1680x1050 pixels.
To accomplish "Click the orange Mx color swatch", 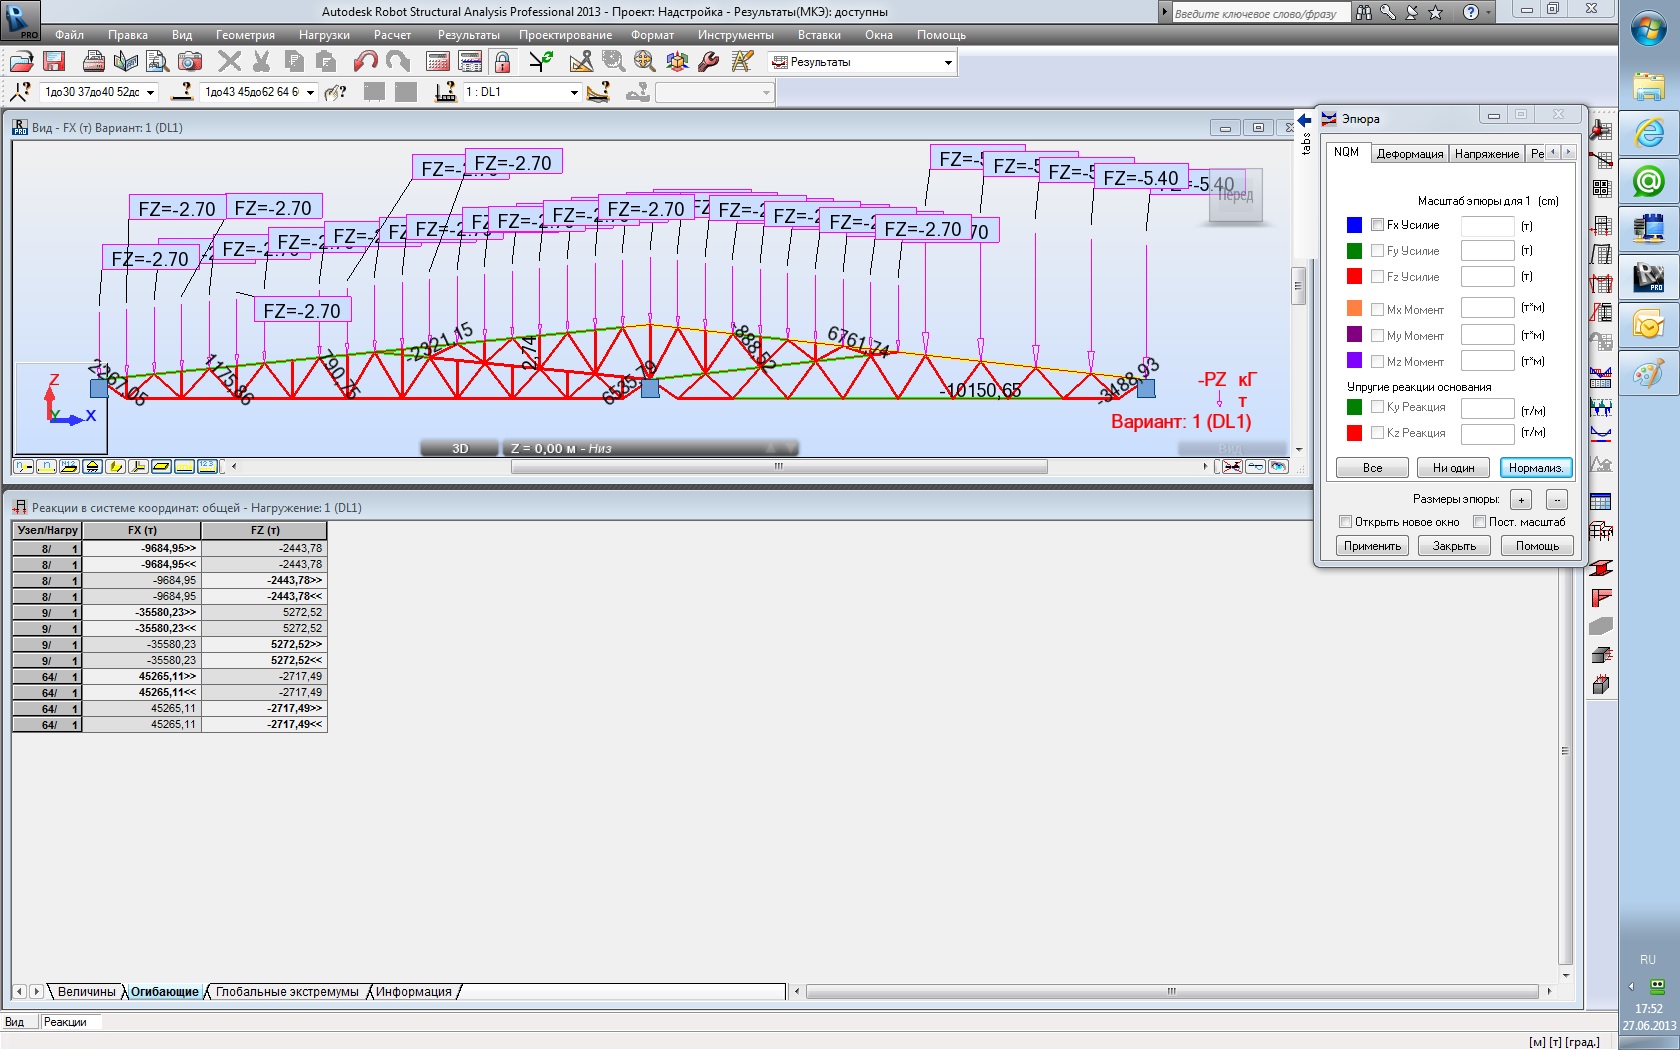I will click(1354, 308).
